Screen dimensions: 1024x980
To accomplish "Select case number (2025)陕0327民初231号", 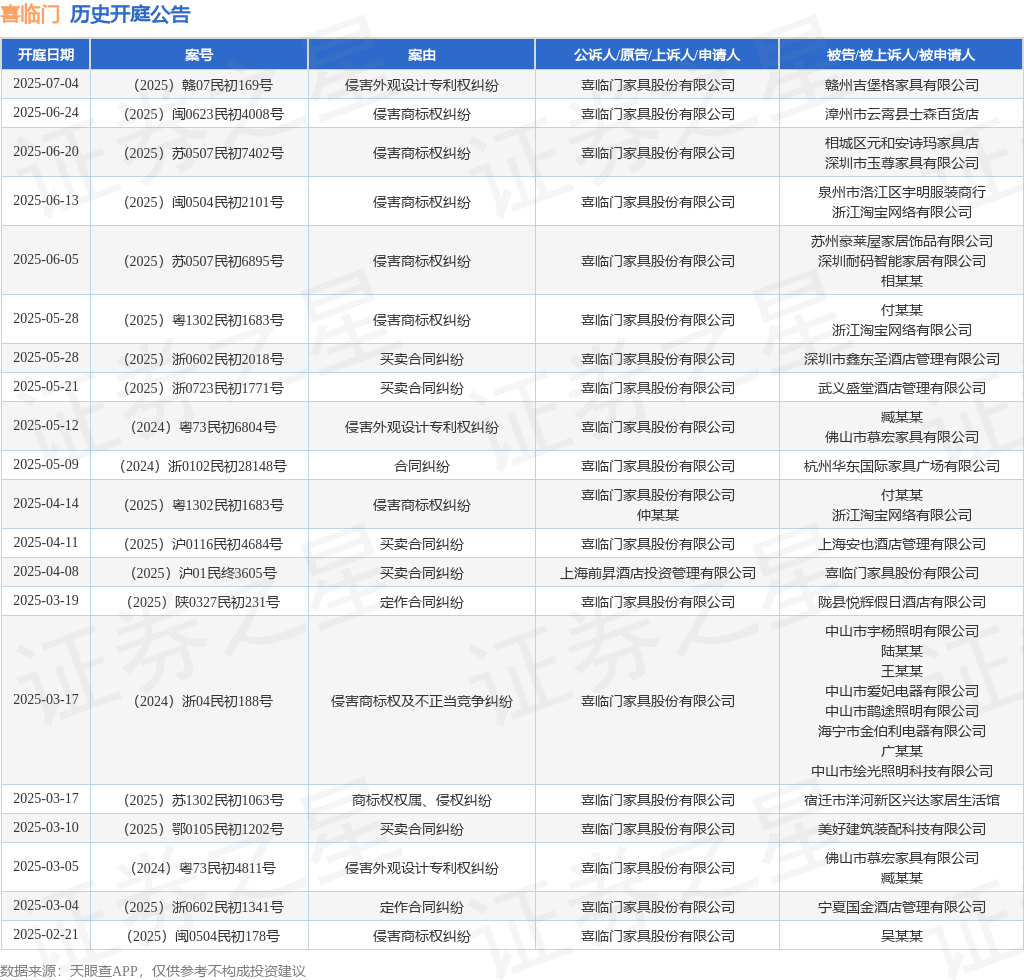I will [x=203, y=602].
